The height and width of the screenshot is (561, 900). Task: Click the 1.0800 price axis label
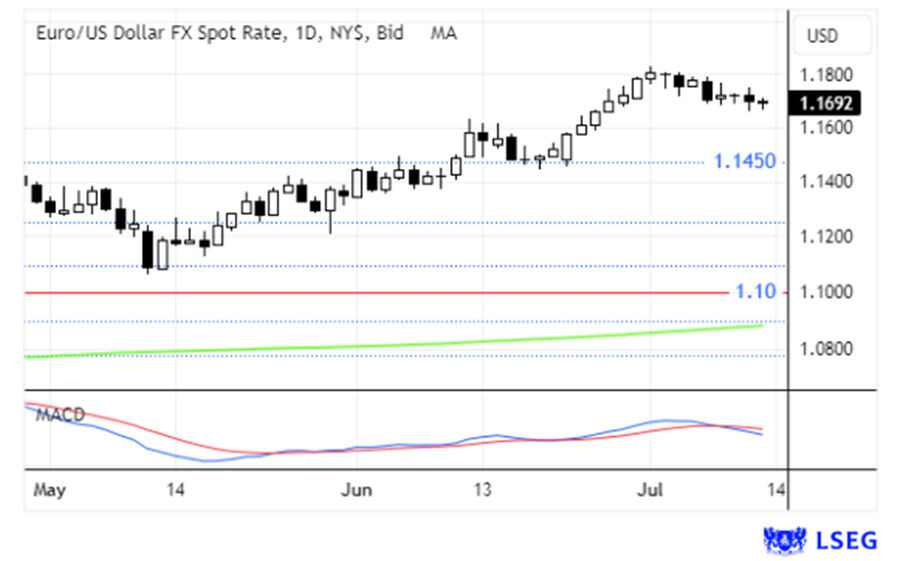tap(827, 349)
